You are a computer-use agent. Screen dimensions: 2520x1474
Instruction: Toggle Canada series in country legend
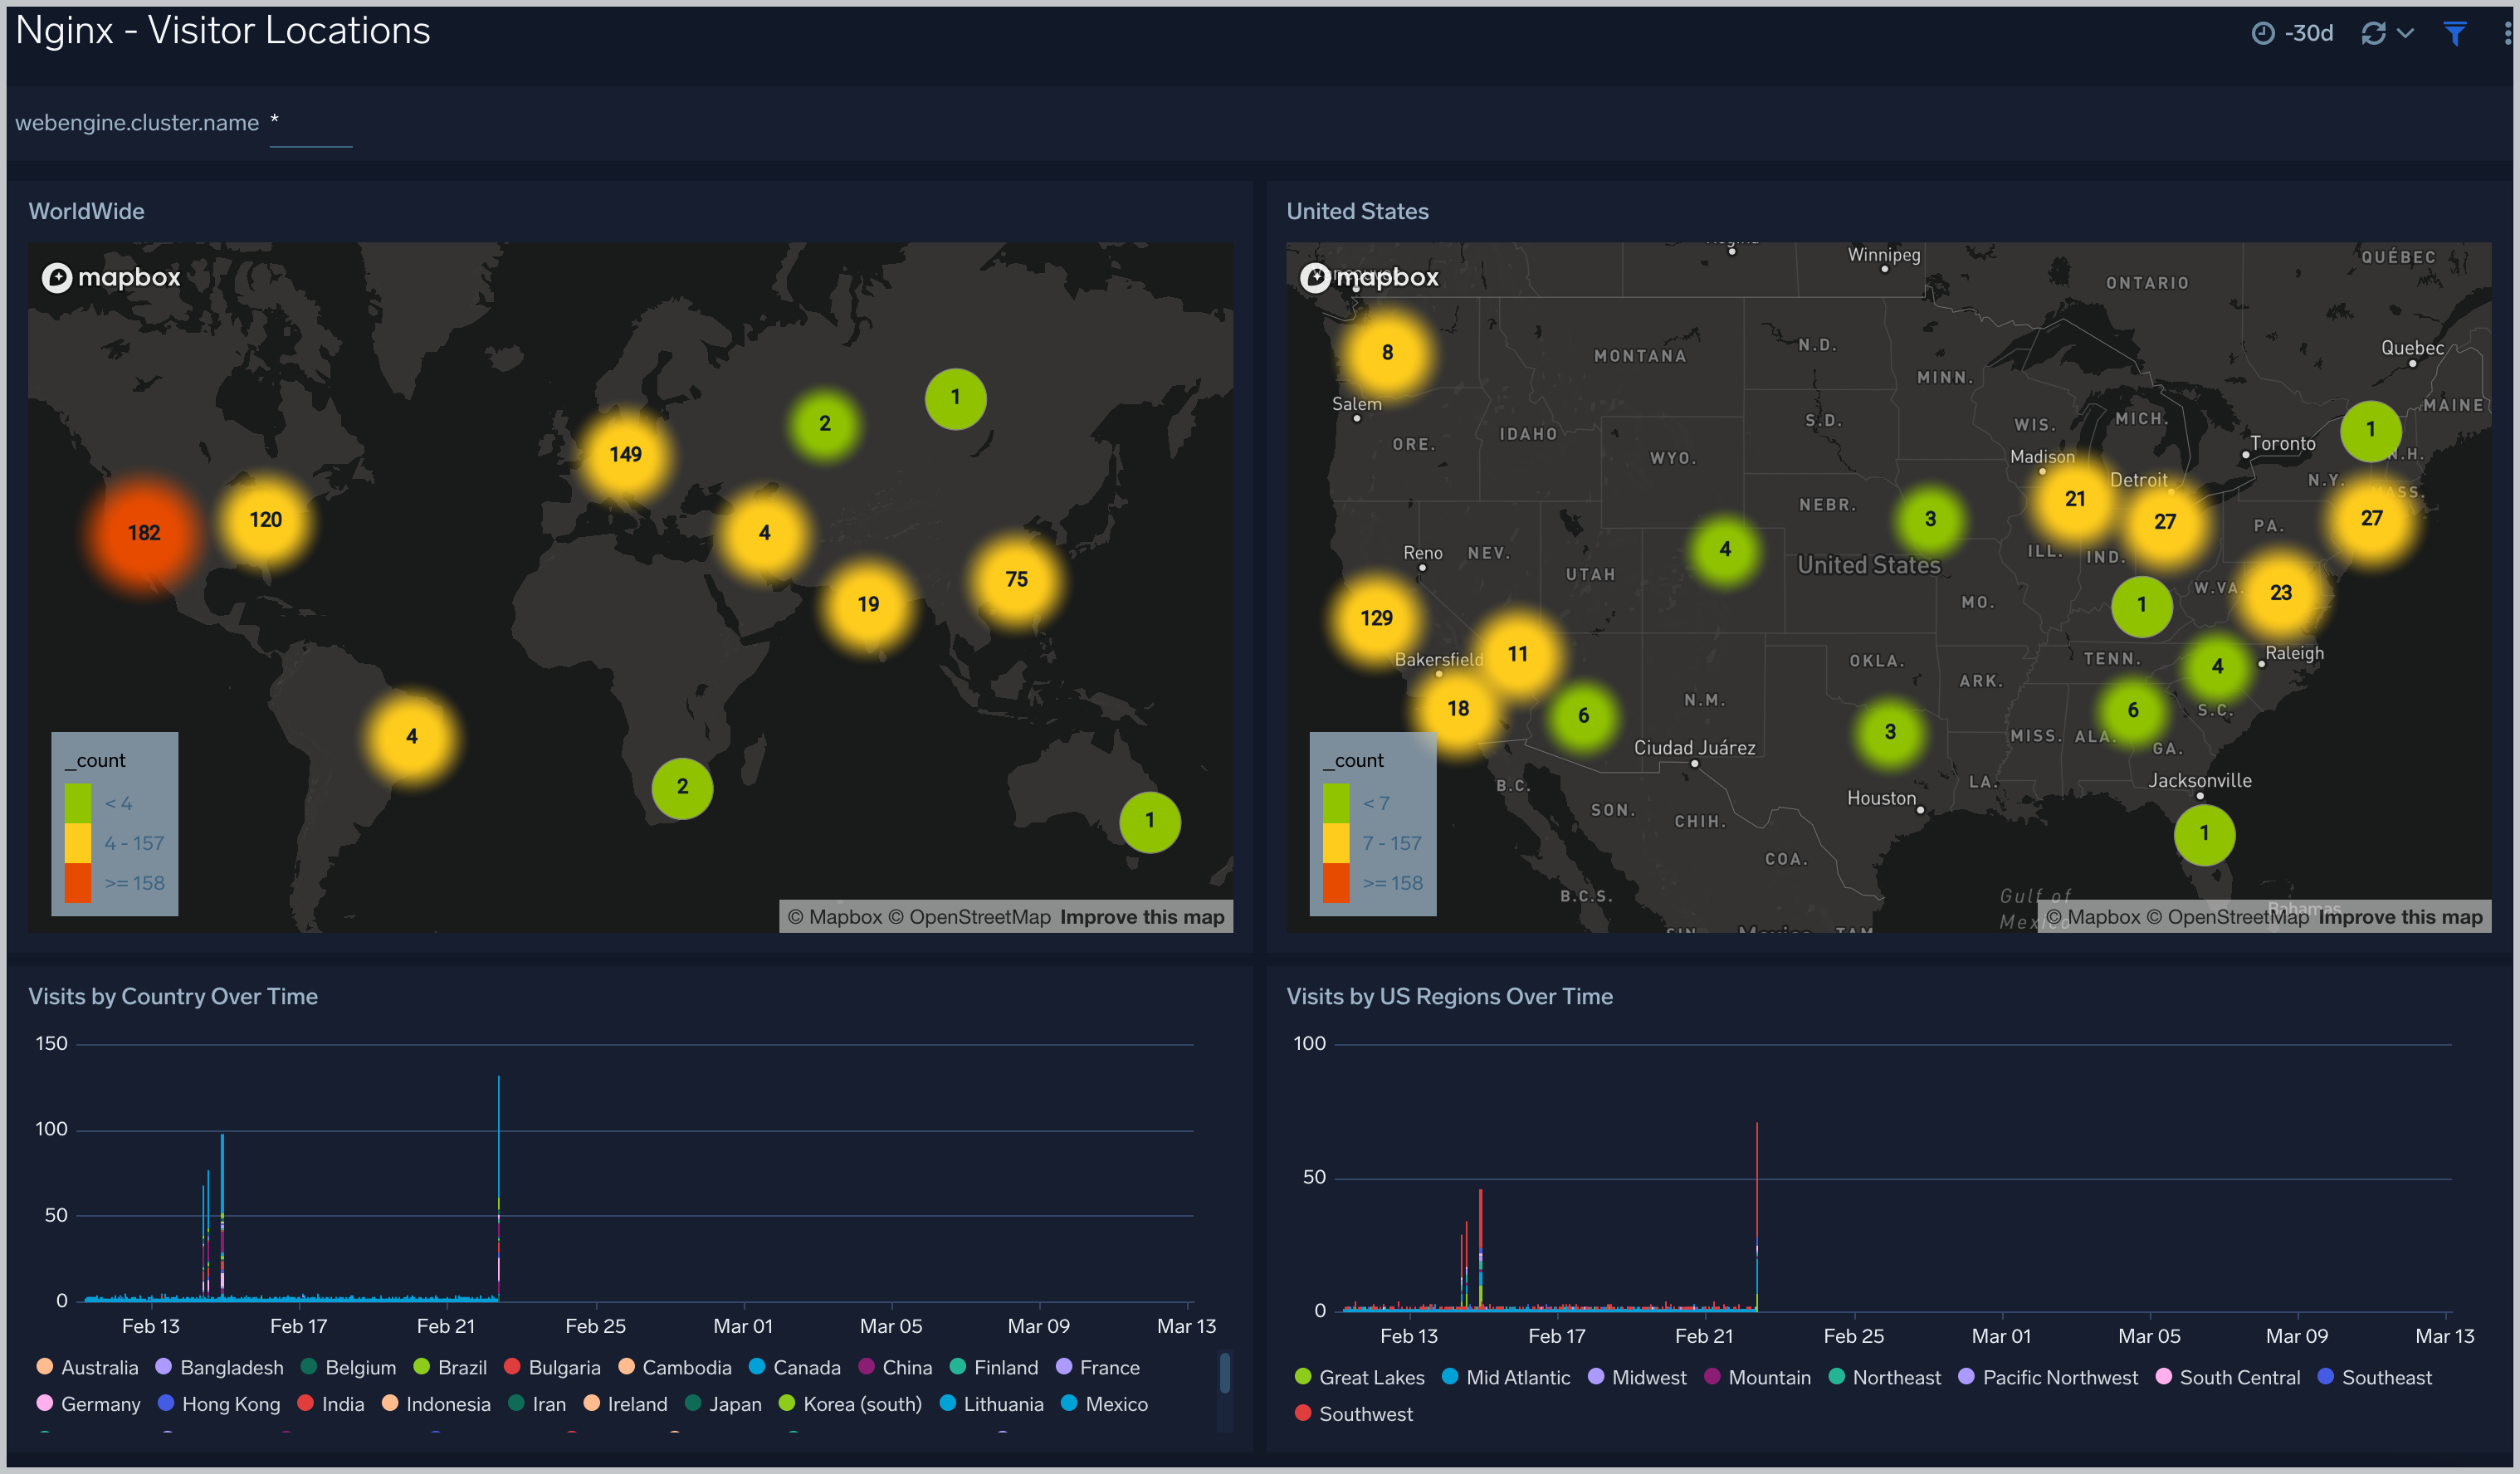795,1367
